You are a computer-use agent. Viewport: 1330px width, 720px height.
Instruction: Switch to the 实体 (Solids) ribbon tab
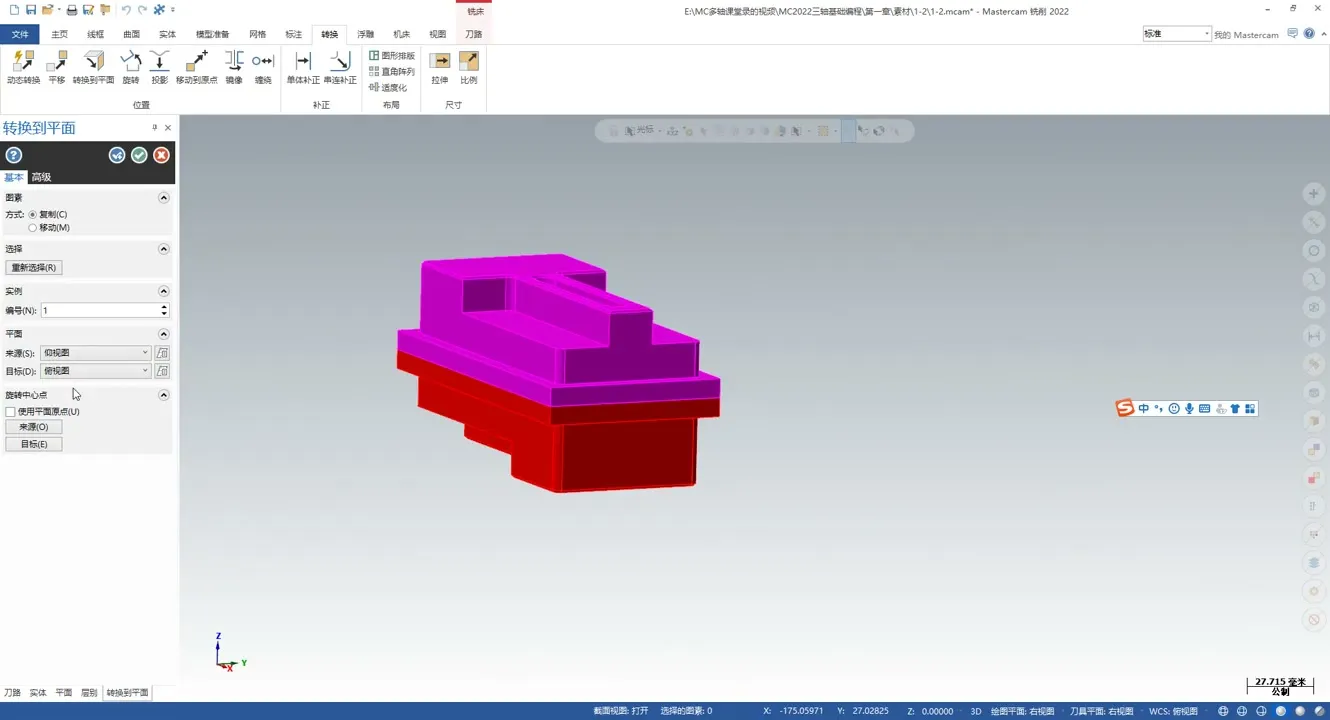click(x=167, y=34)
